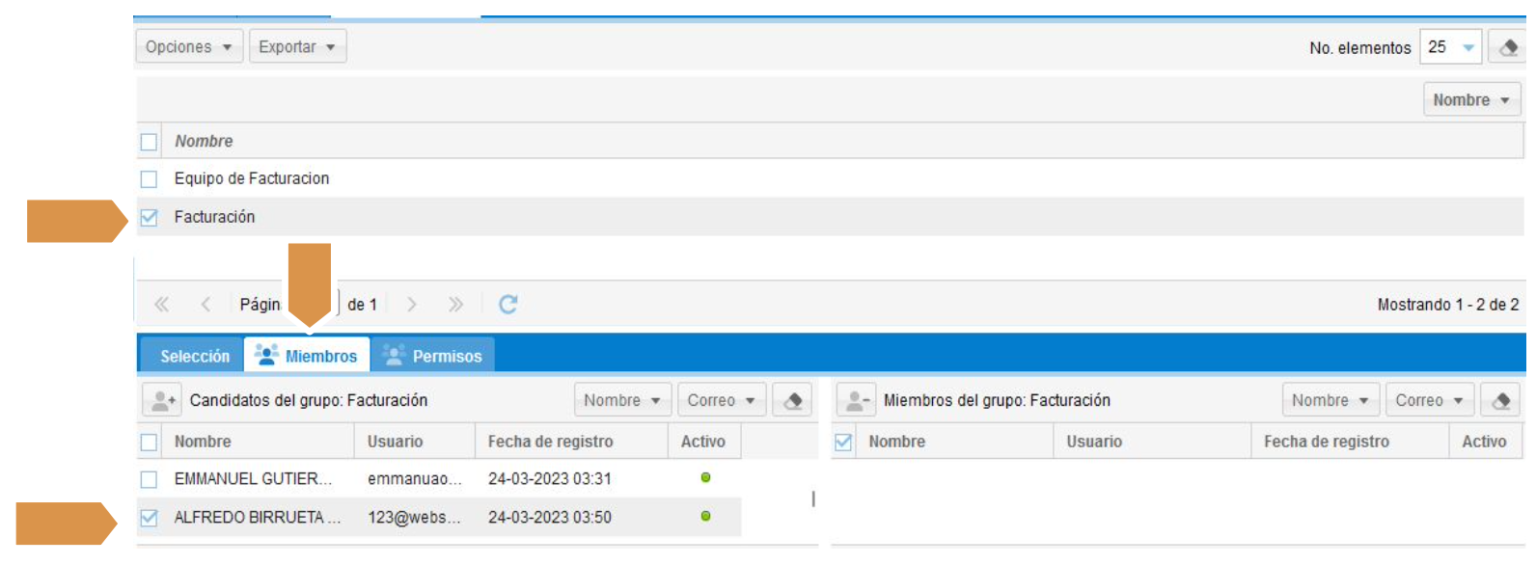Switch to the Selección tab
Viewport: 1536px width, 565px height.
click(195, 356)
